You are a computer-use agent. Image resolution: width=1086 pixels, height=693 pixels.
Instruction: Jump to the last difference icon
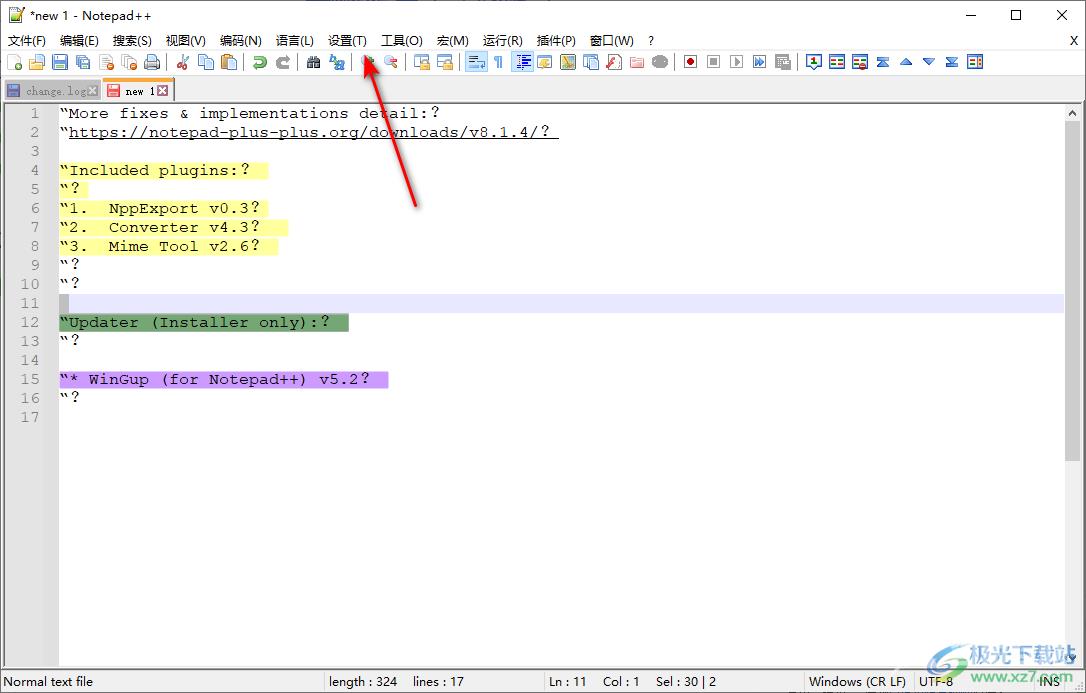pos(952,62)
